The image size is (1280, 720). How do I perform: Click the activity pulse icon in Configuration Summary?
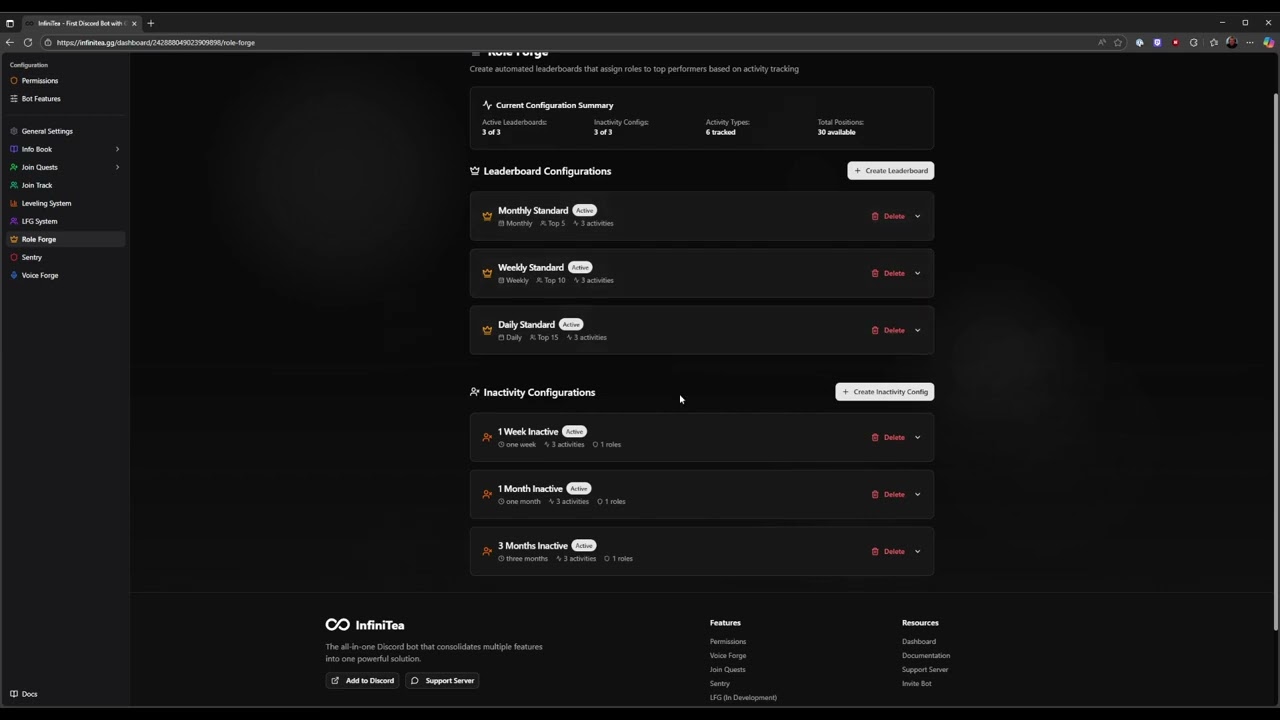coord(487,105)
